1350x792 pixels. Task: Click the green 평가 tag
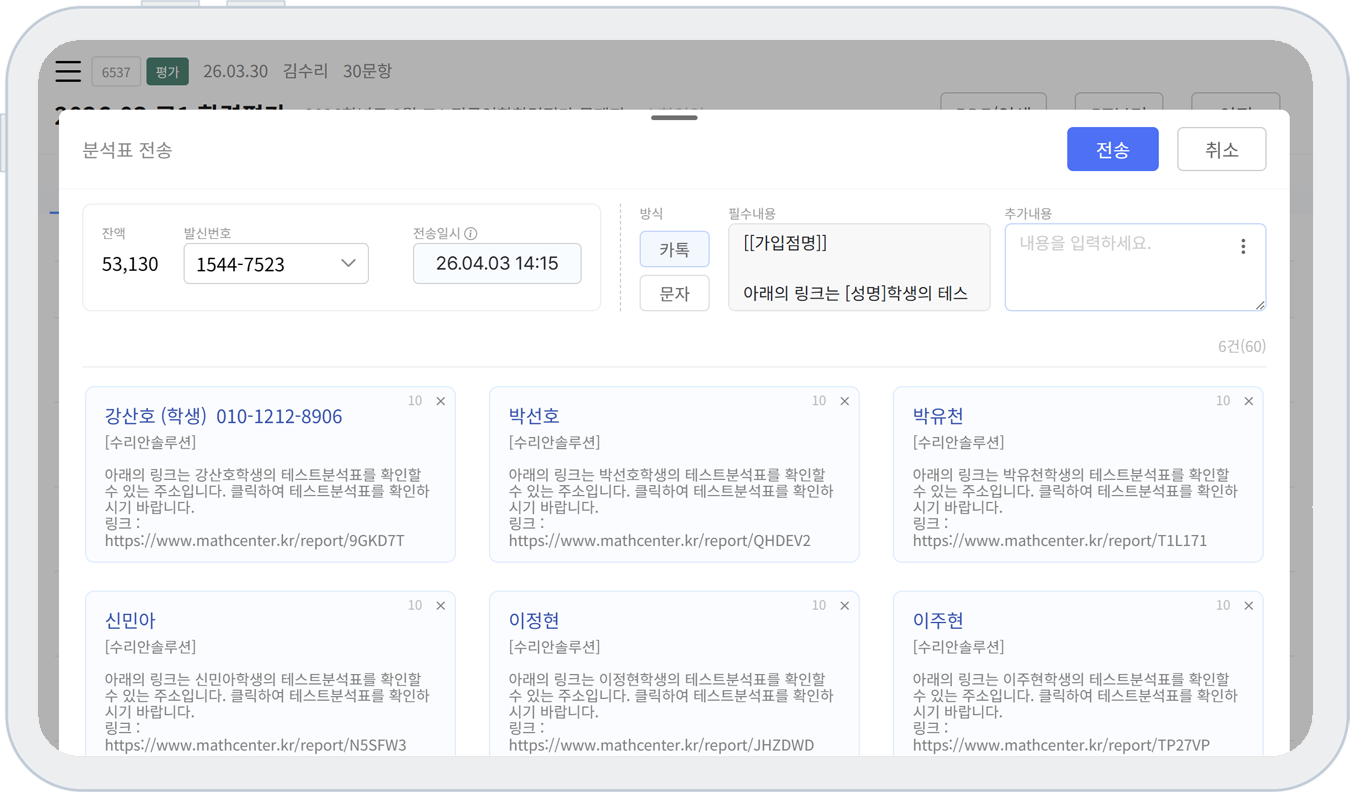pos(167,72)
